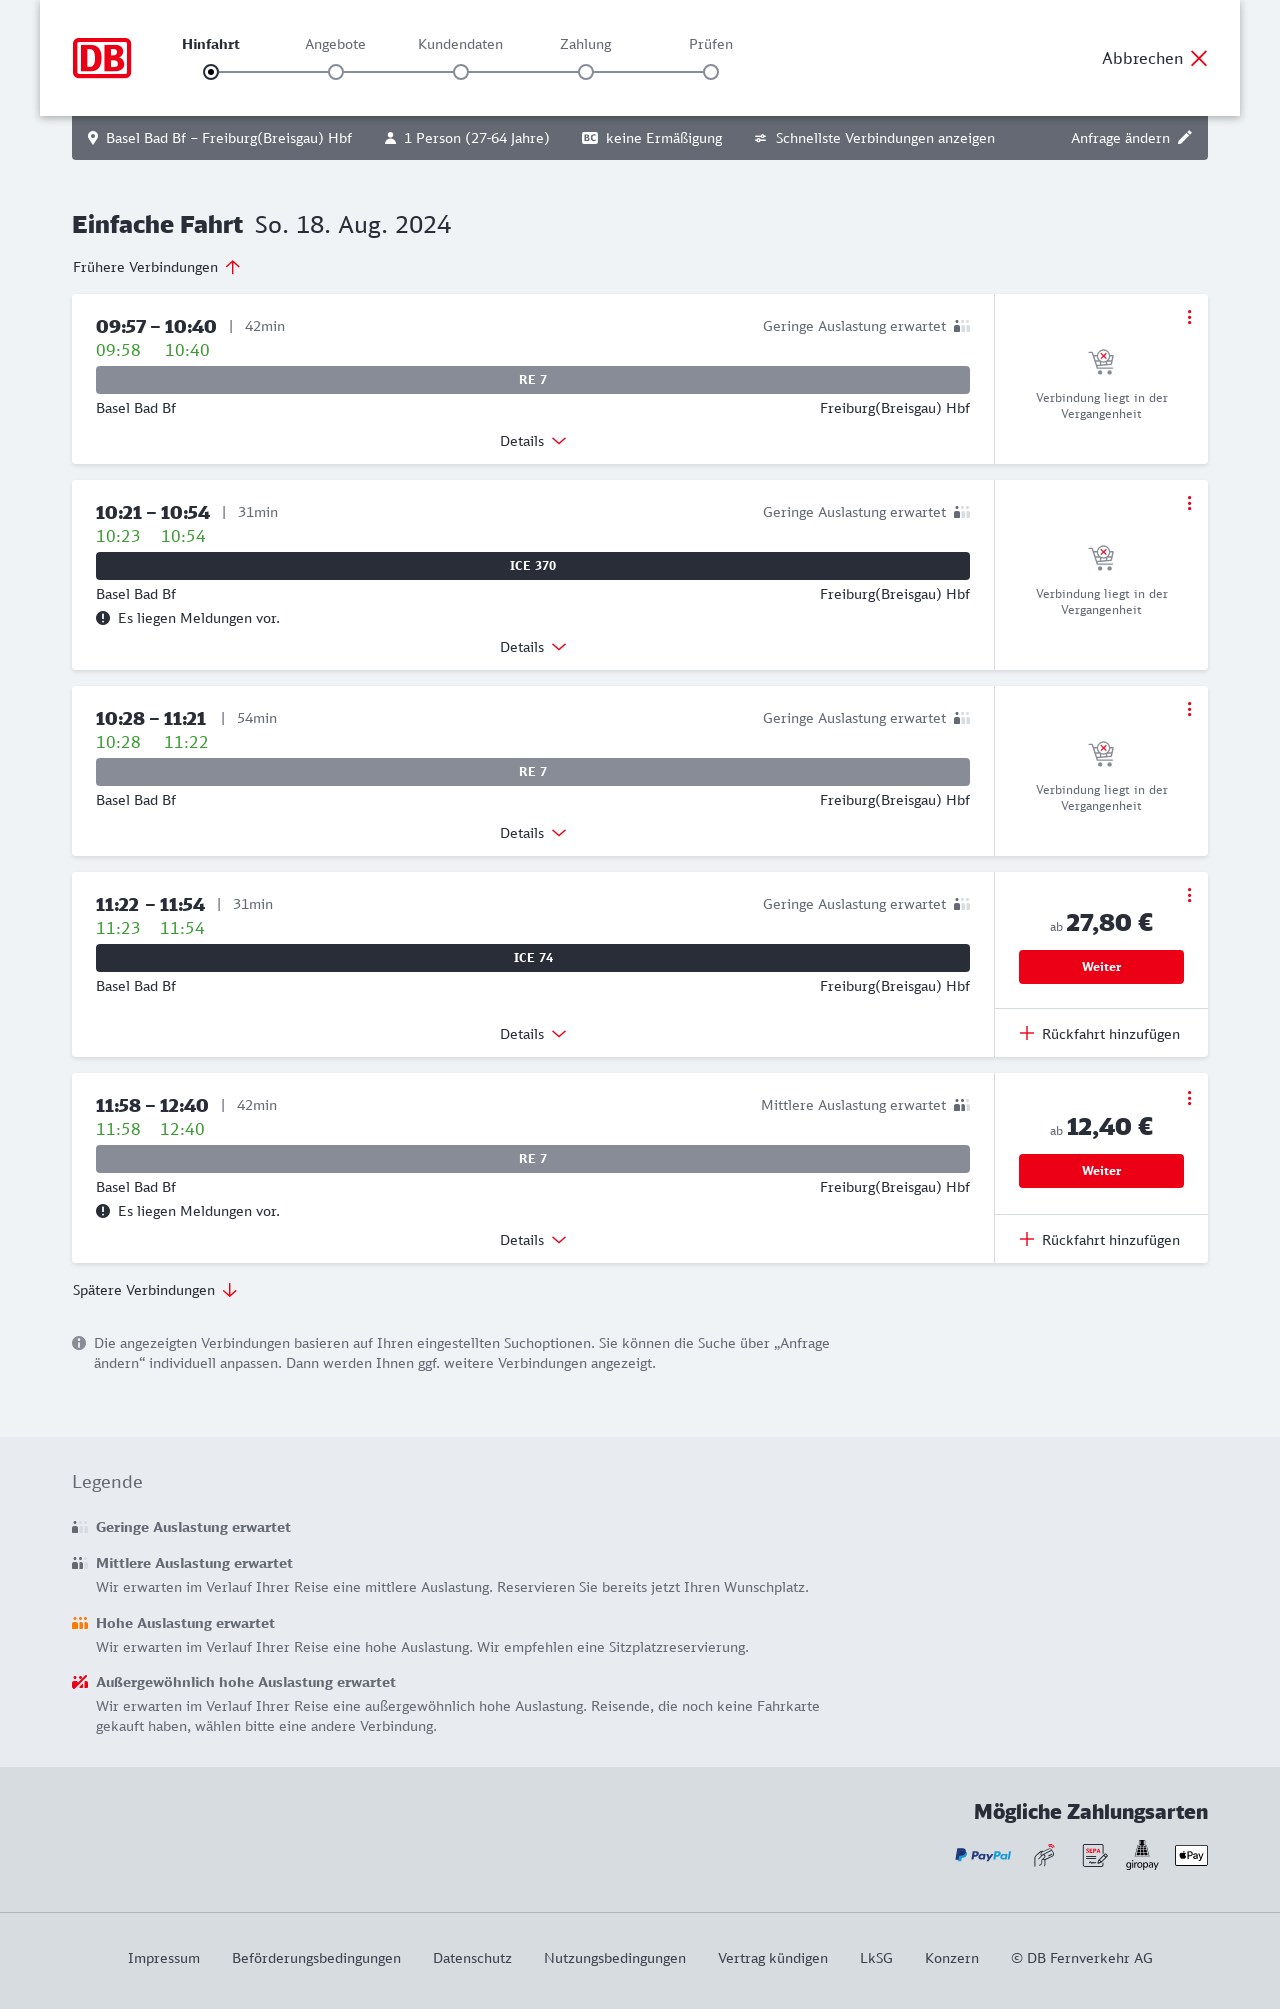The width and height of the screenshot is (1280, 2009).
Task: Click the giropay payment icon
Action: click(1142, 1855)
